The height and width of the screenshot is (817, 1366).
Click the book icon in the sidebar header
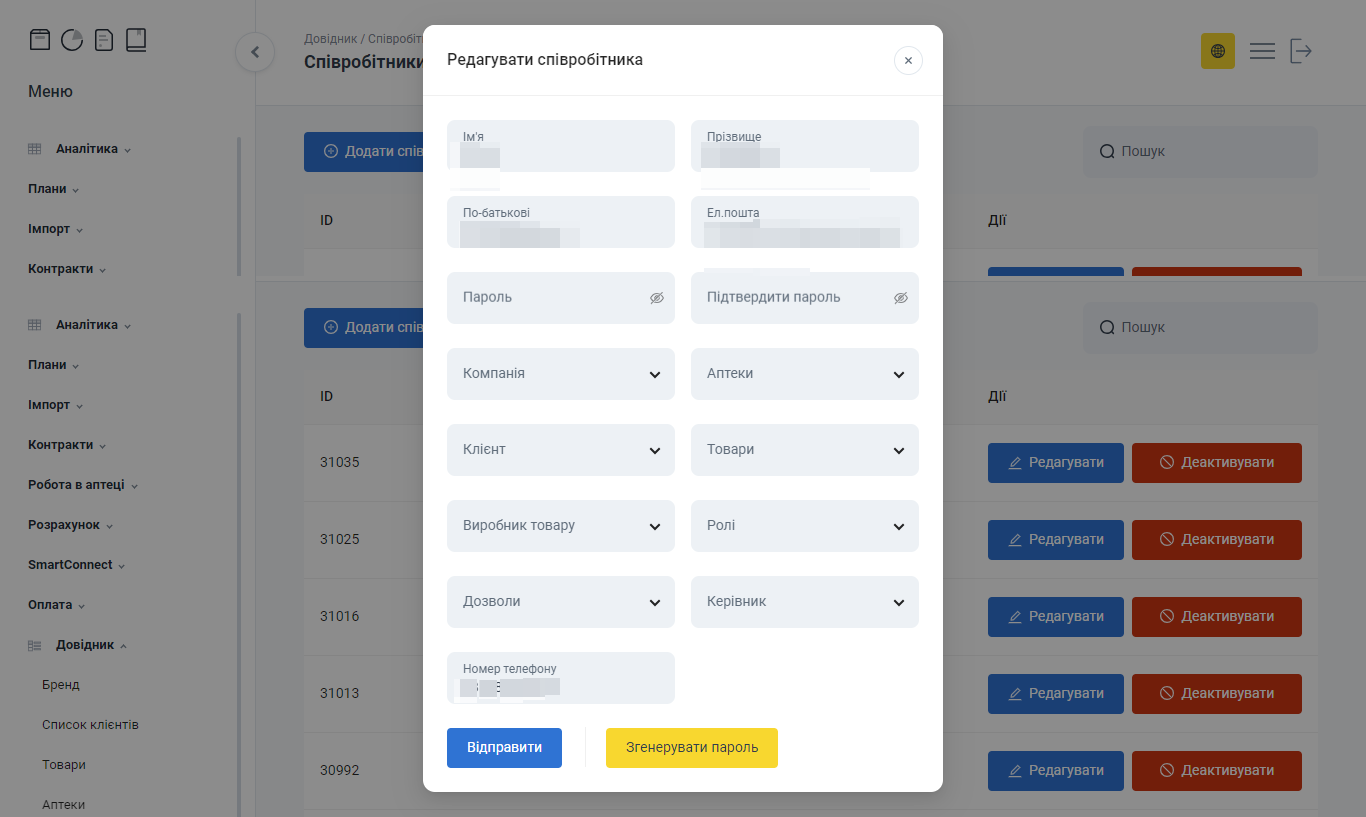tap(135, 39)
